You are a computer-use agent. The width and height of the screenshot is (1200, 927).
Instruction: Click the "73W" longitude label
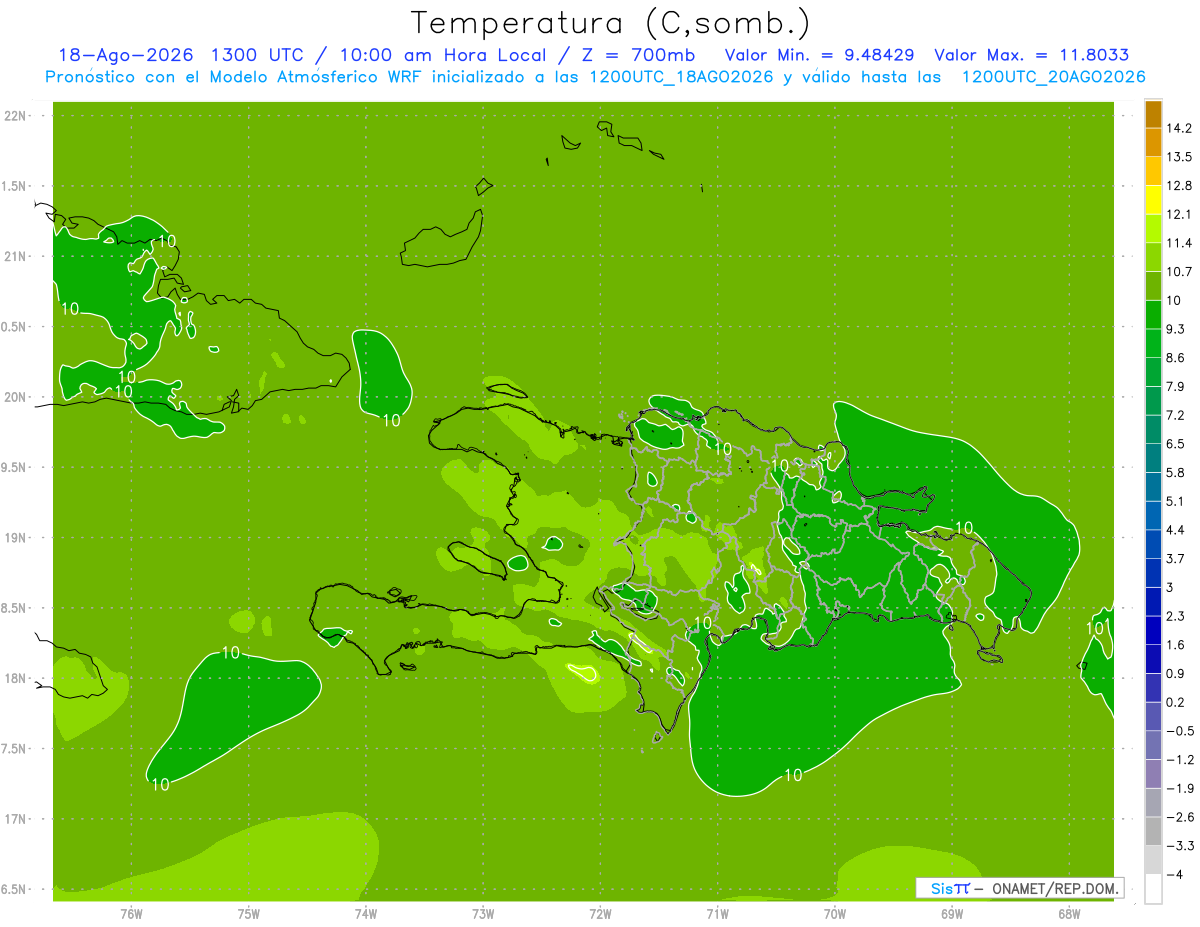click(x=483, y=915)
